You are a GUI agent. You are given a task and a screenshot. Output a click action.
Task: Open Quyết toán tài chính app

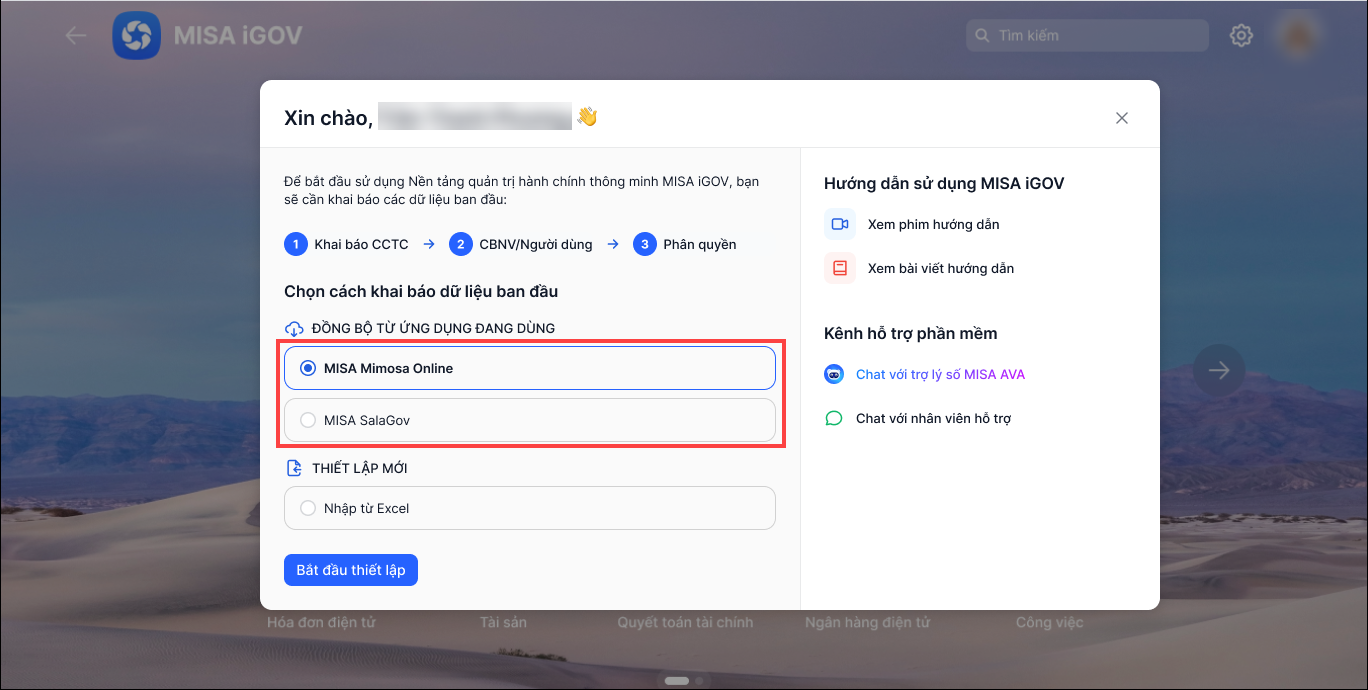tap(685, 622)
